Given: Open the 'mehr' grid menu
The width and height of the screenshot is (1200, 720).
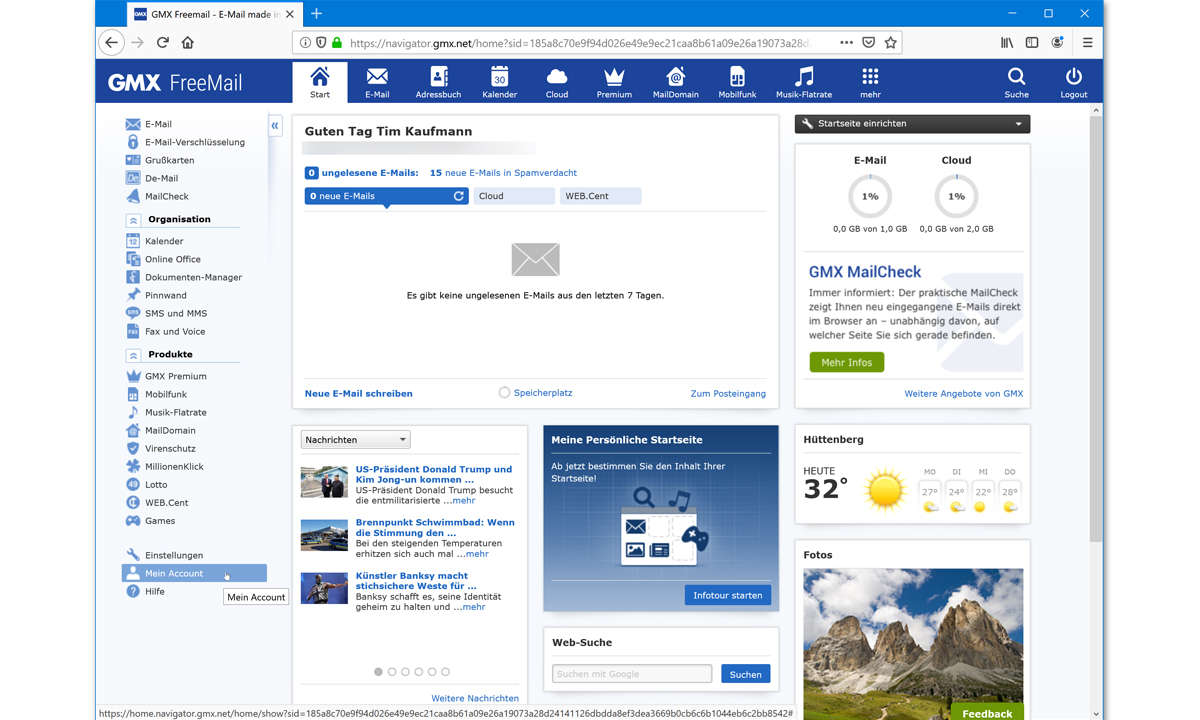Looking at the screenshot, I should click(870, 82).
